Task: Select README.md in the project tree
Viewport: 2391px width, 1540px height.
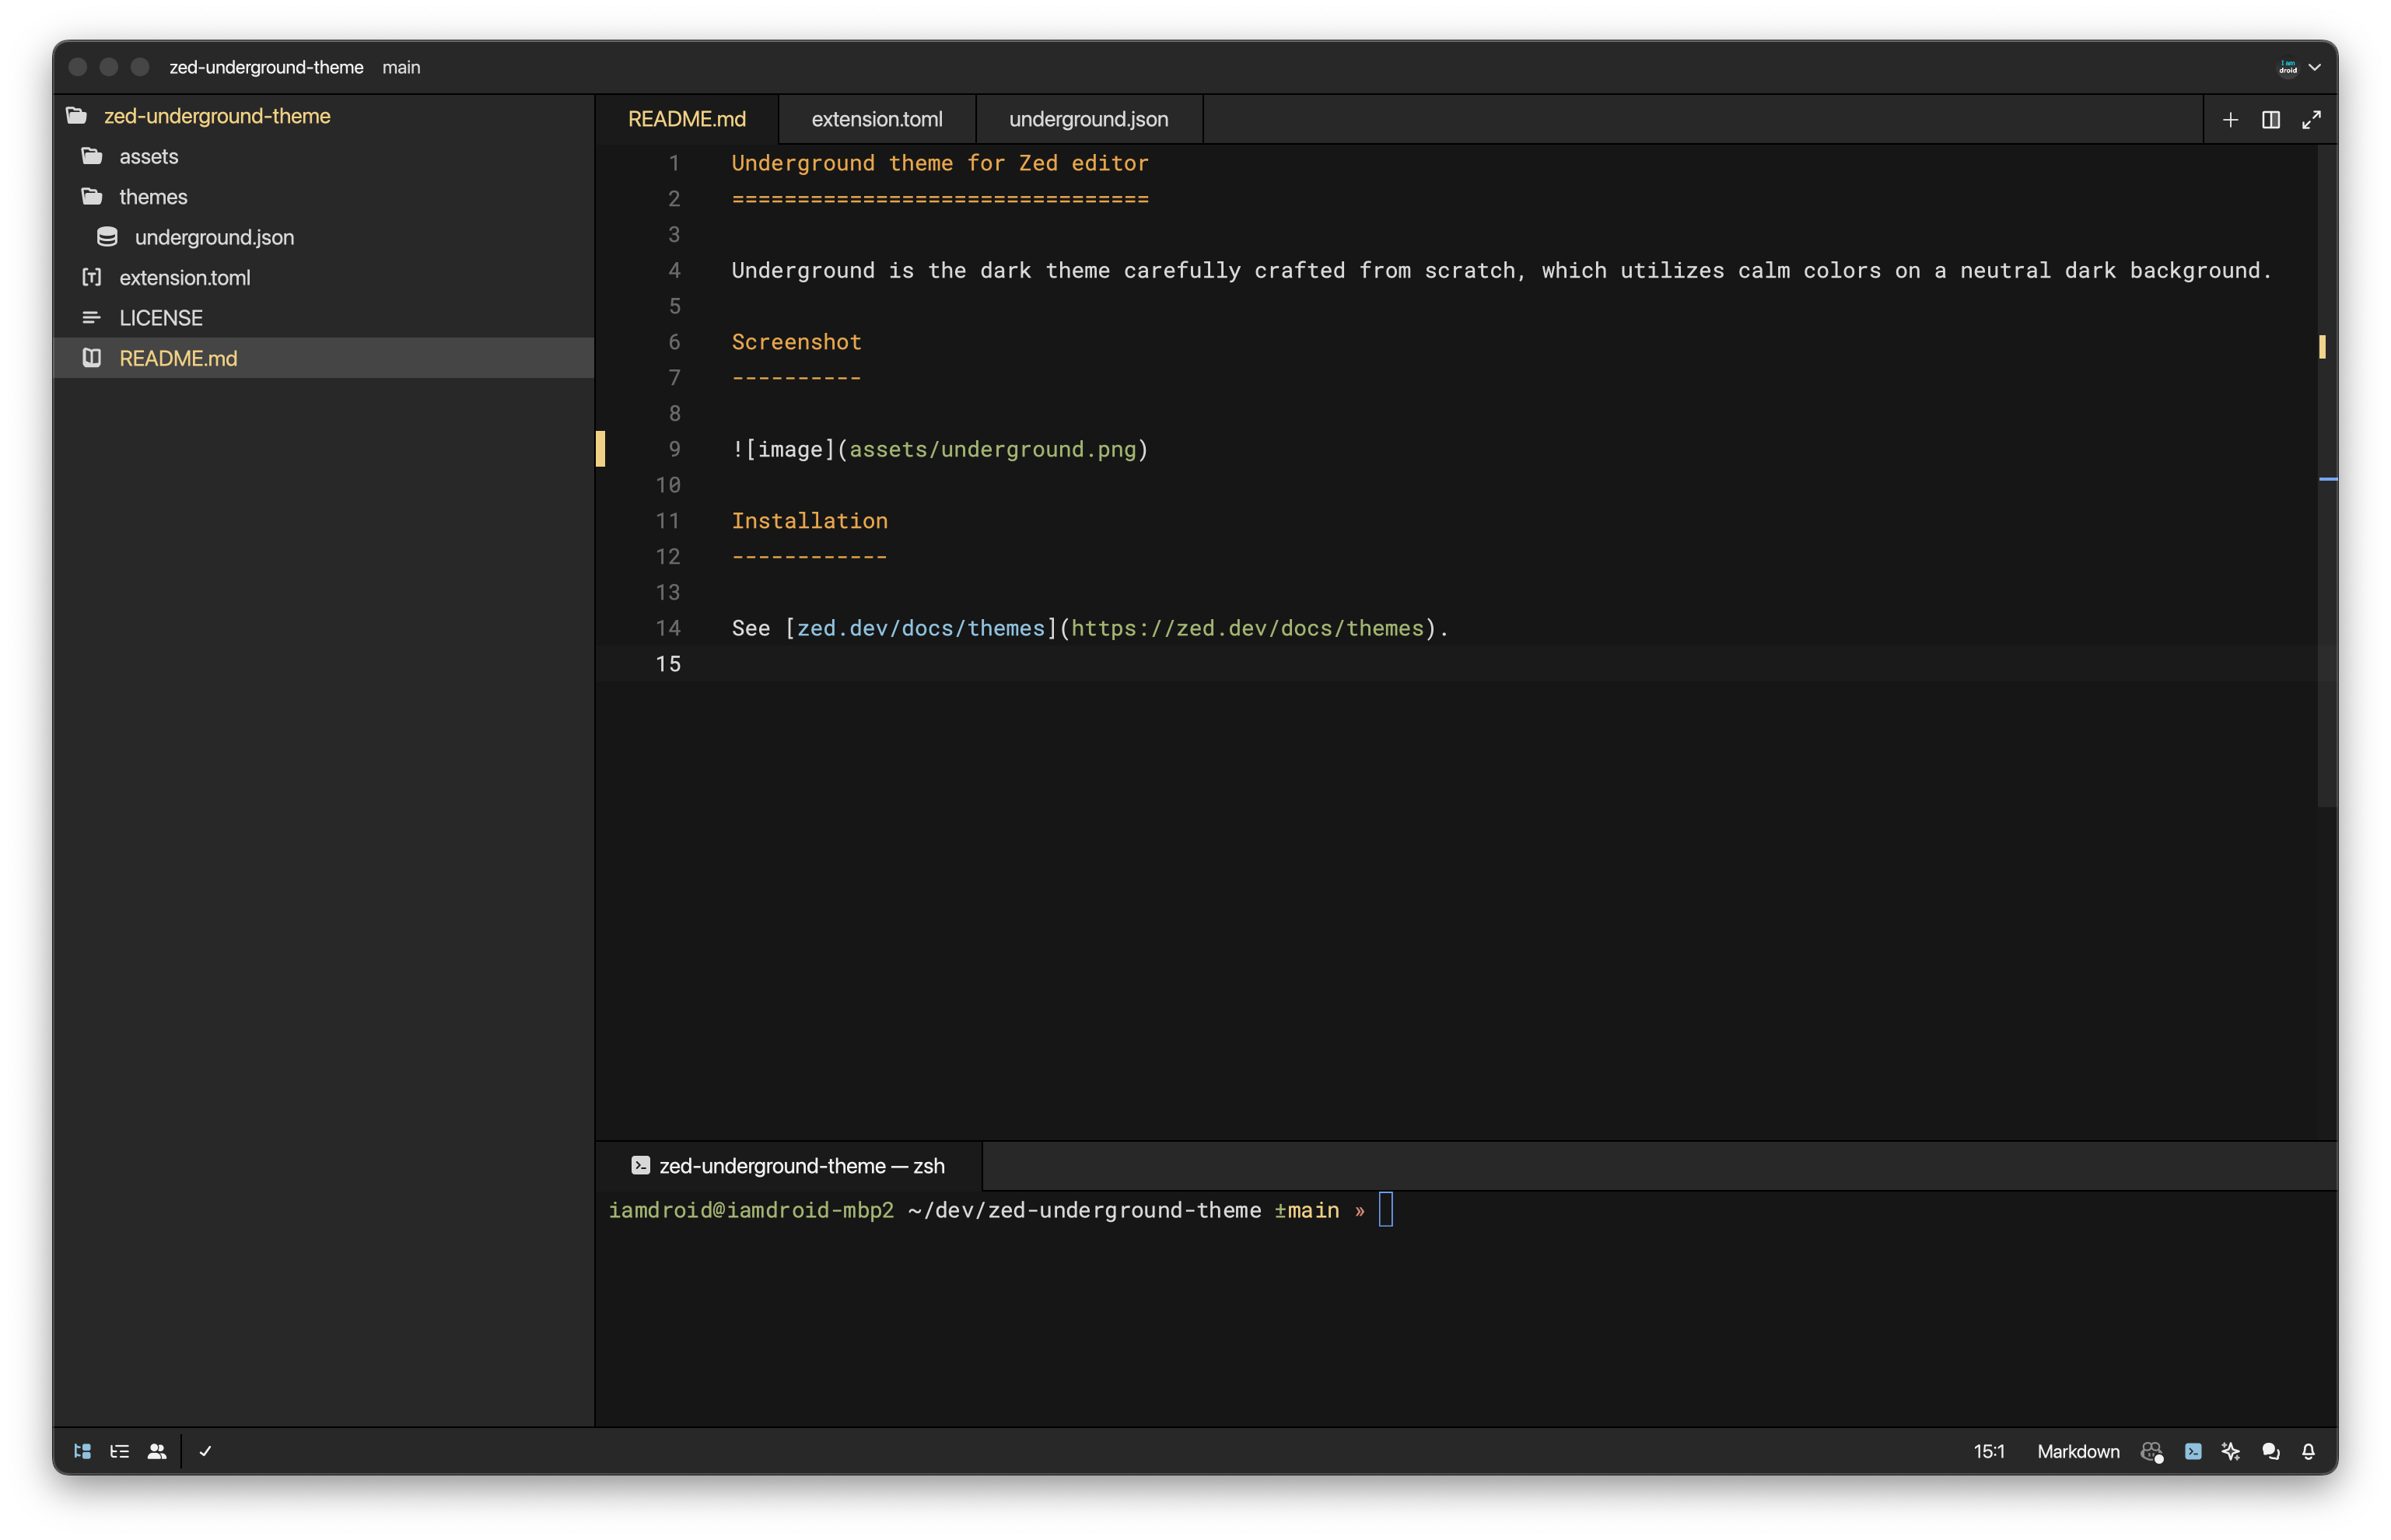Action: (x=324, y=358)
